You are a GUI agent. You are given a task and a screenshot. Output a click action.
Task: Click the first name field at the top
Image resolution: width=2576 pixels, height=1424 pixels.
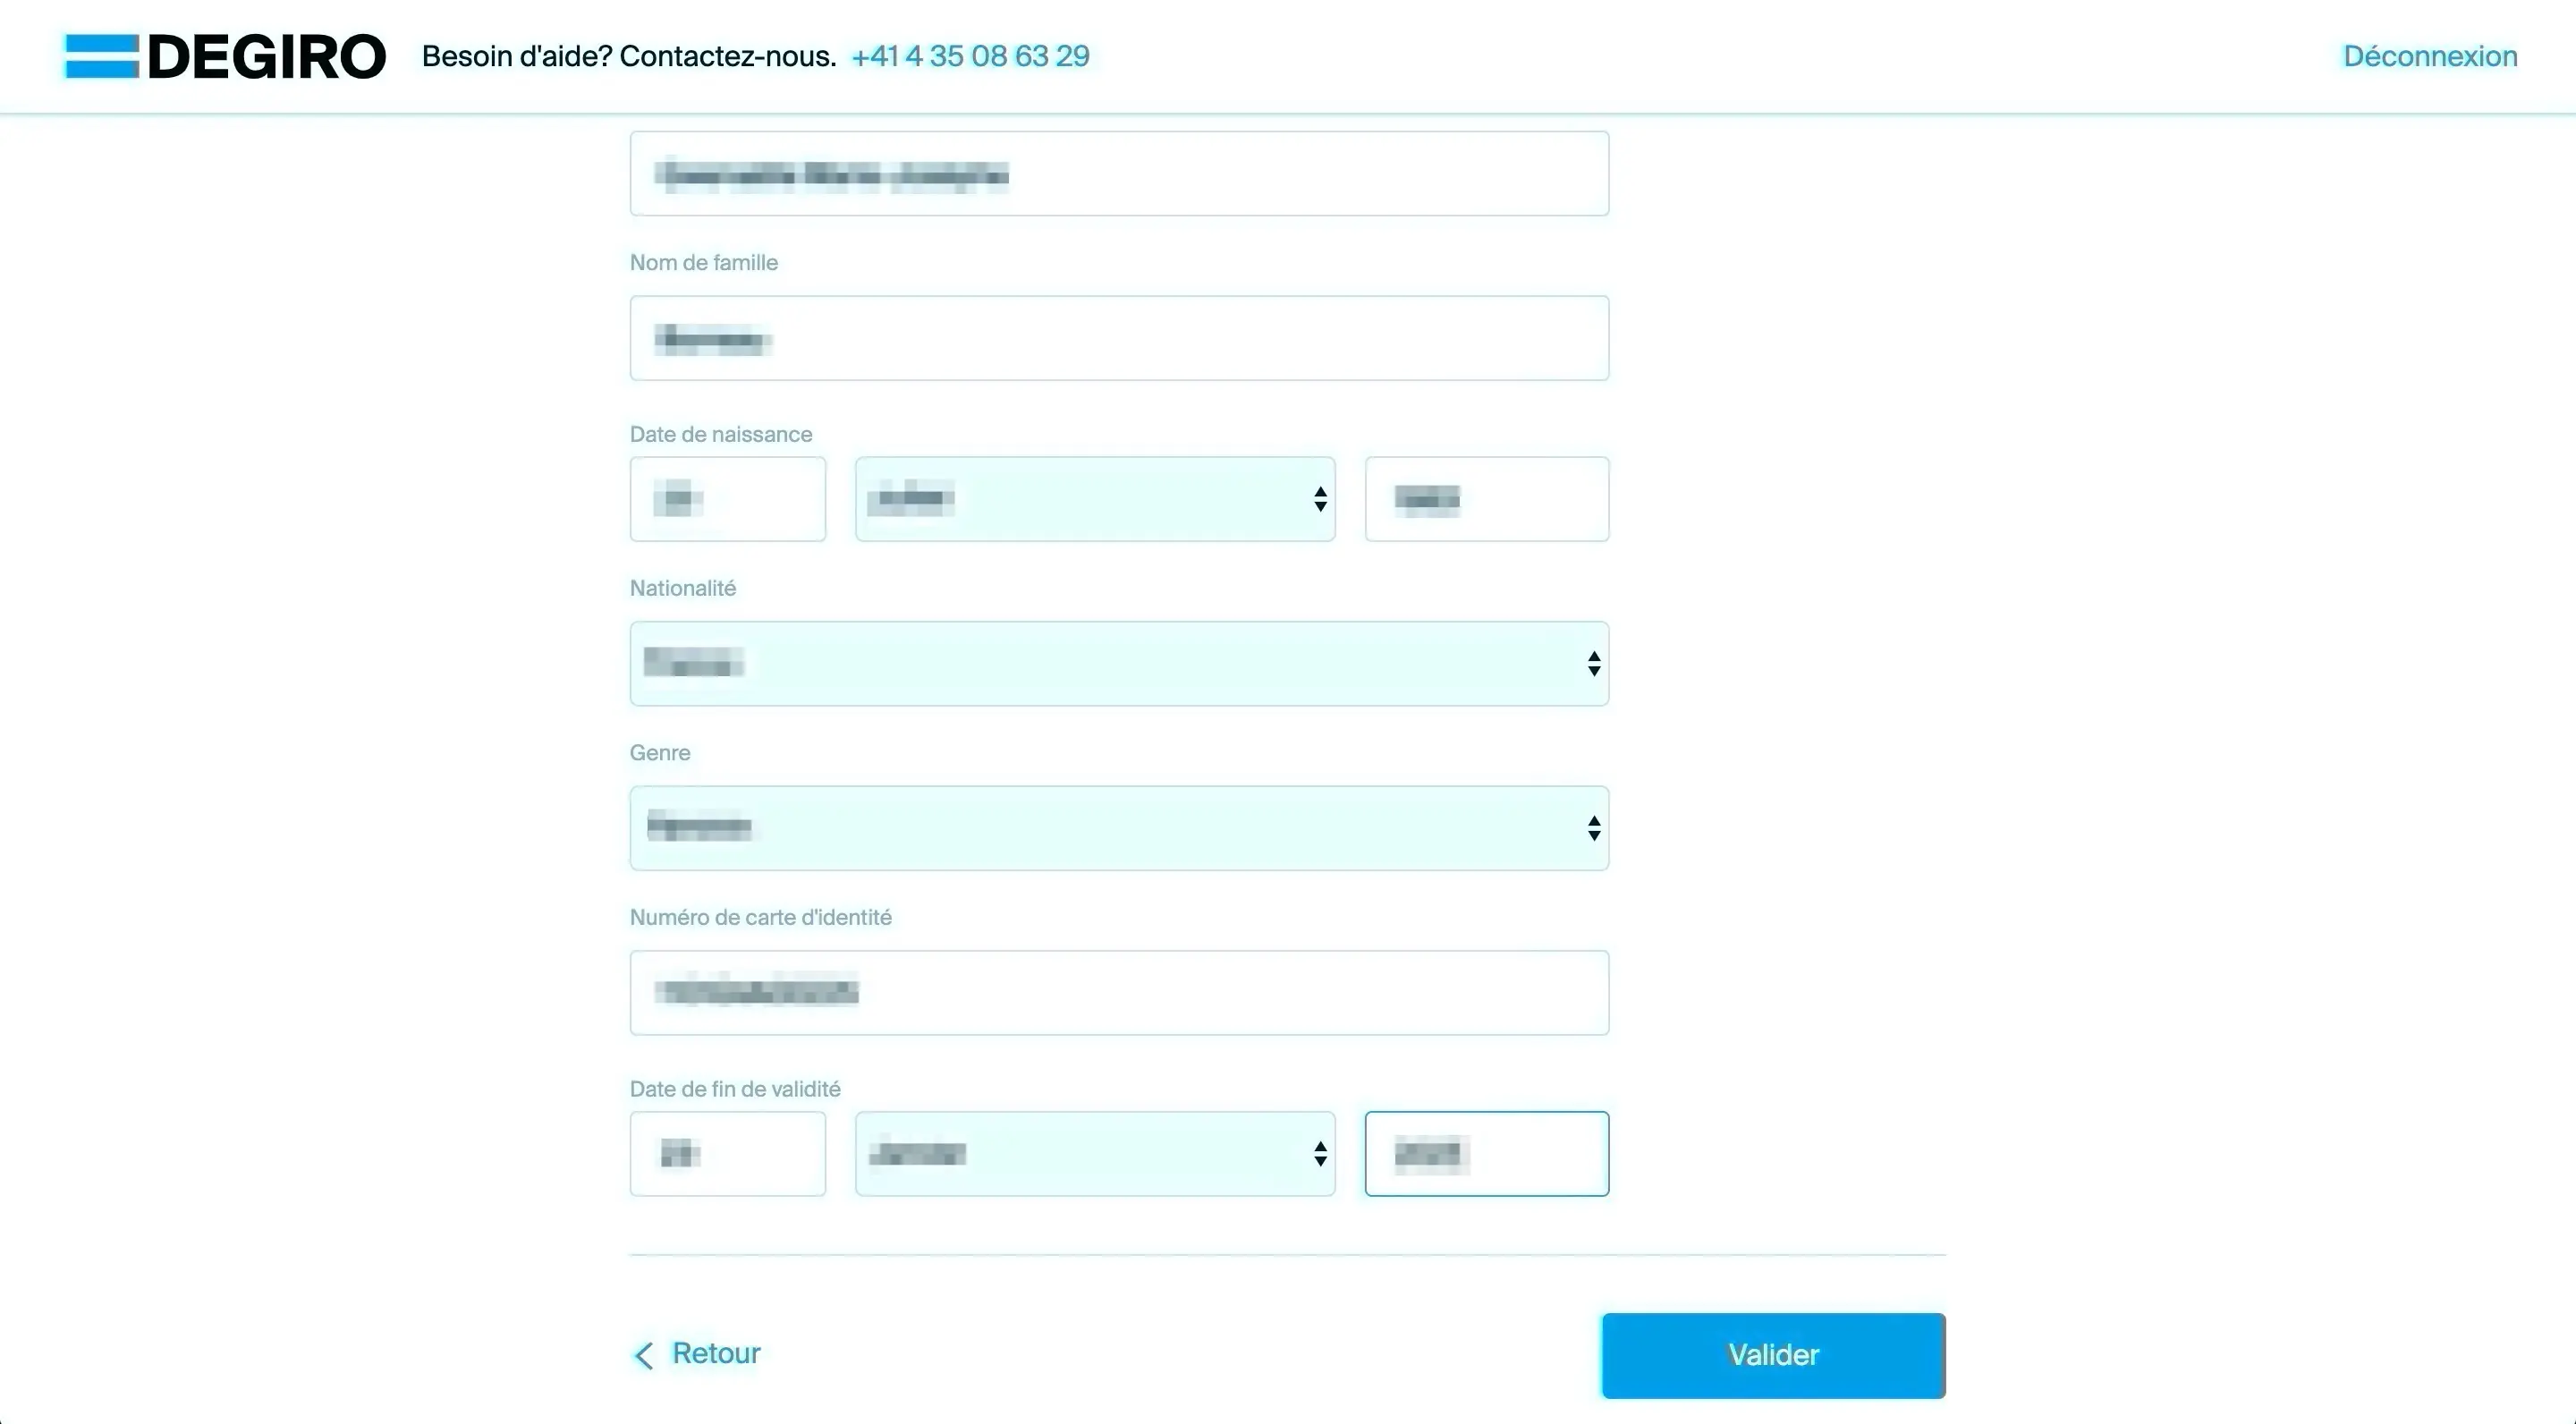pos(1118,173)
